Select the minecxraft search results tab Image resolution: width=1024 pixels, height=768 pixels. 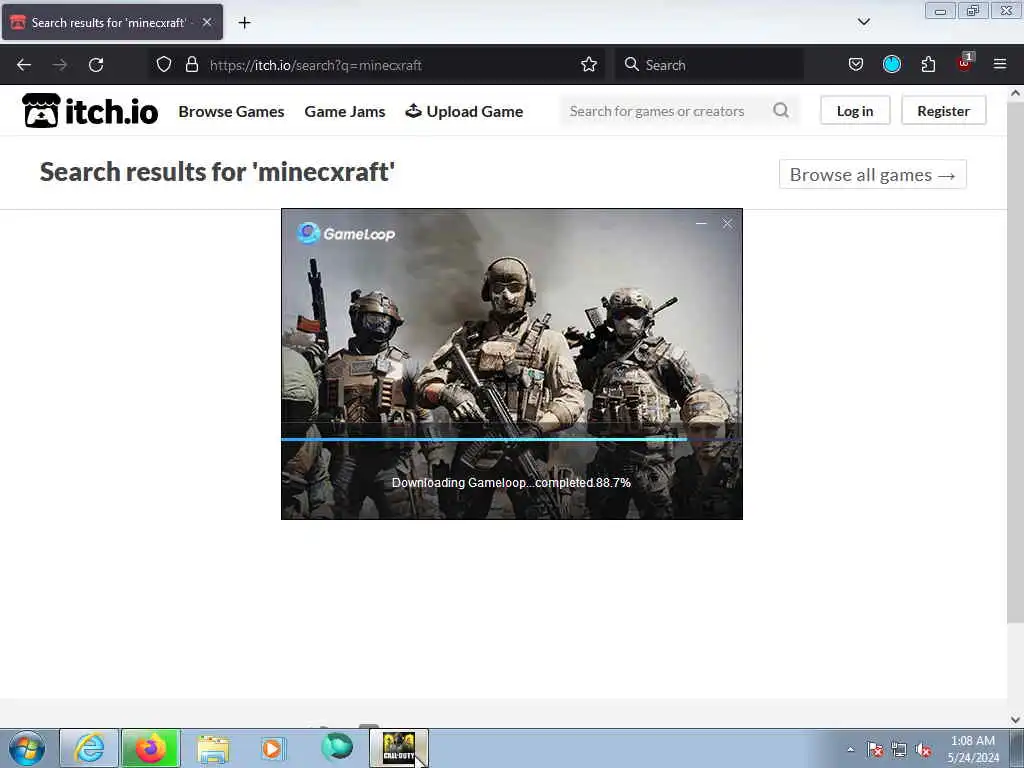tap(108, 22)
